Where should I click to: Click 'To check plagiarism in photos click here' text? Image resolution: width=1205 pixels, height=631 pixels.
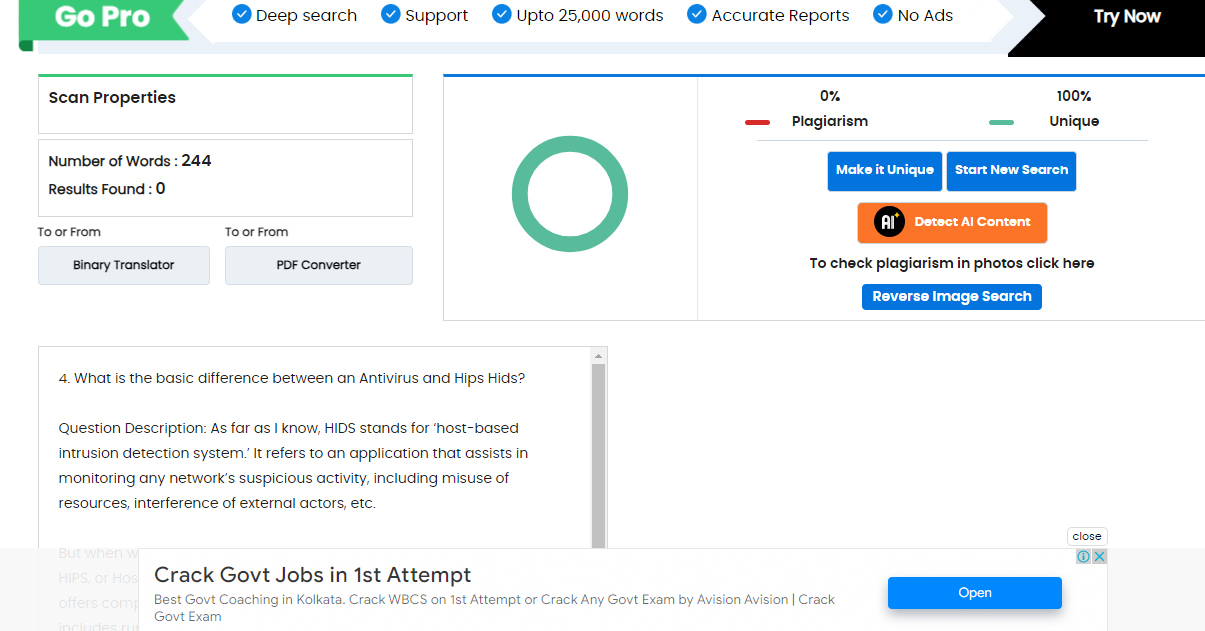click(952, 264)
